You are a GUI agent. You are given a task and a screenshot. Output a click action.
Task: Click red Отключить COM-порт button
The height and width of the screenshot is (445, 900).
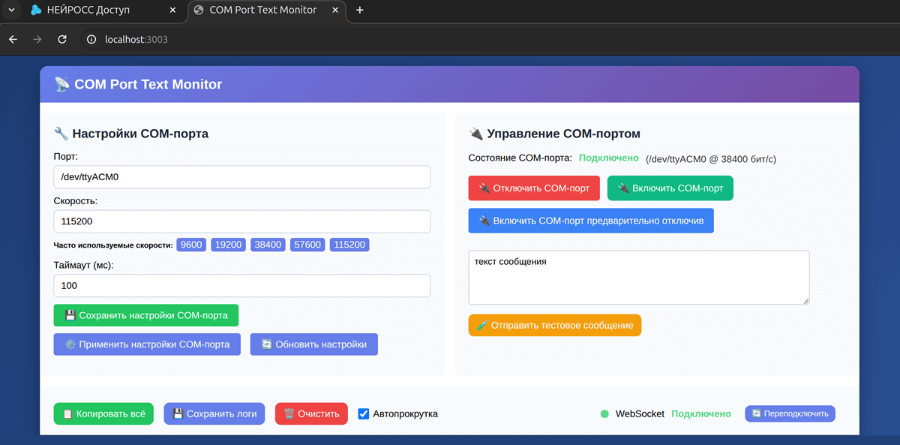(534, 188)
